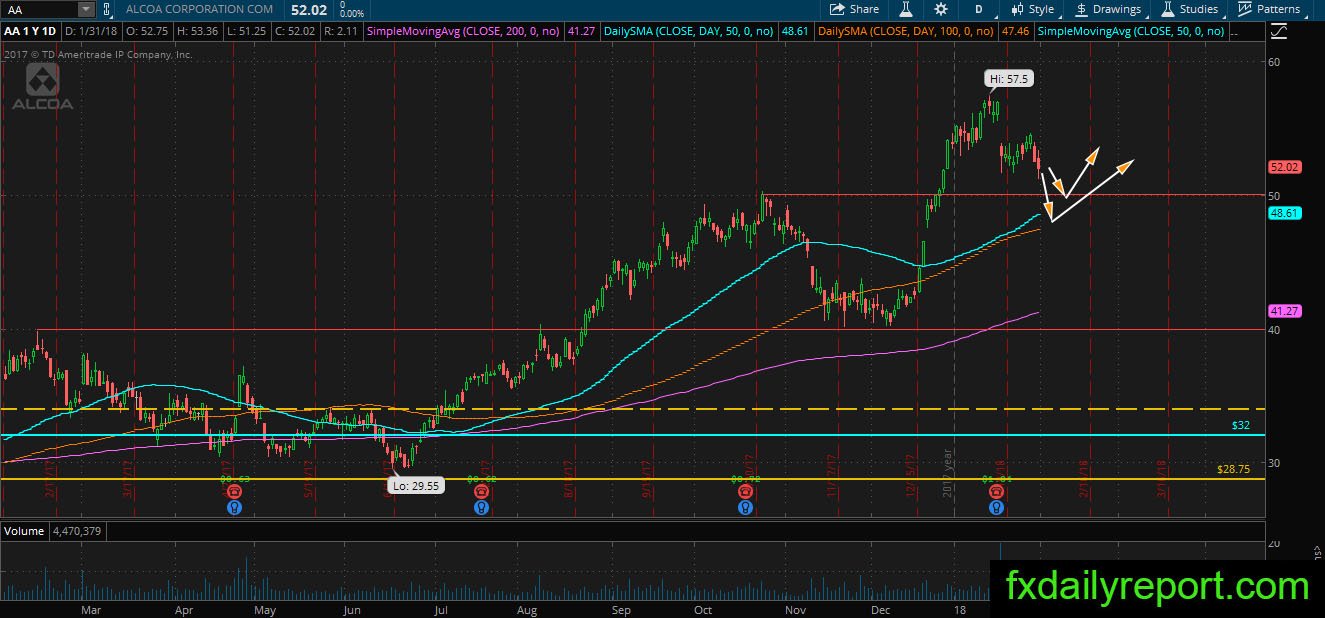The height and width of the screenshot is (618, 1325).
Task: Expand the AA symbol dropdown arrow
Action: pyautogui.click(x=86, y=9)
